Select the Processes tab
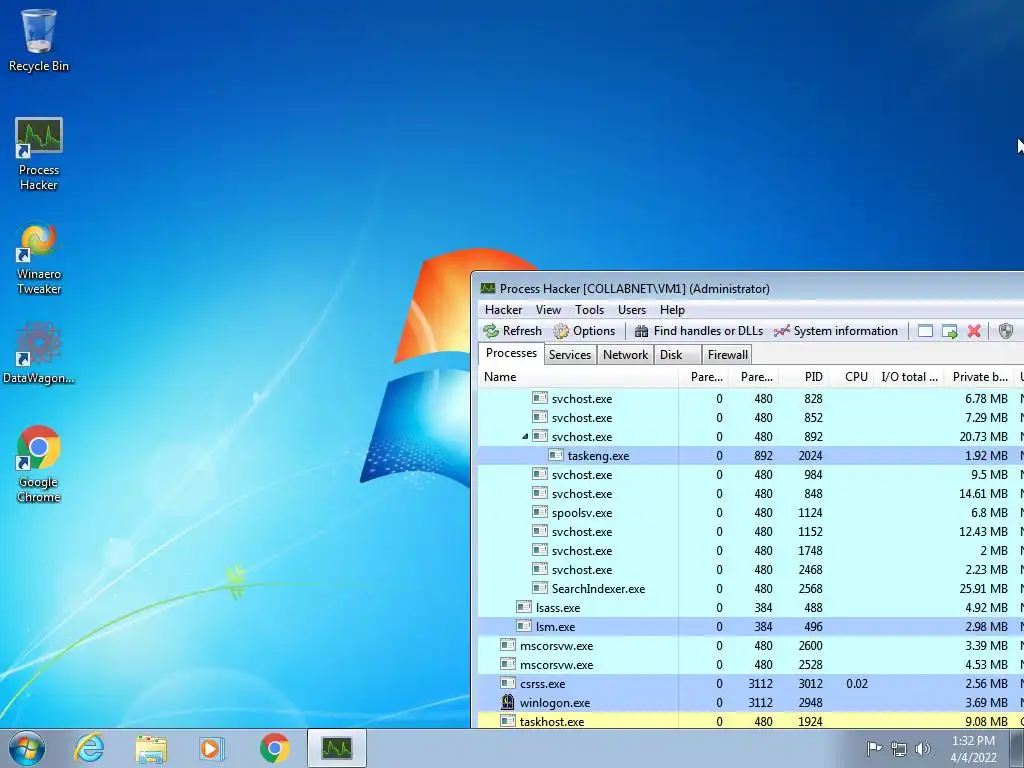The width and height of the screenshot is (1024, 768). (x=511, y=353)
